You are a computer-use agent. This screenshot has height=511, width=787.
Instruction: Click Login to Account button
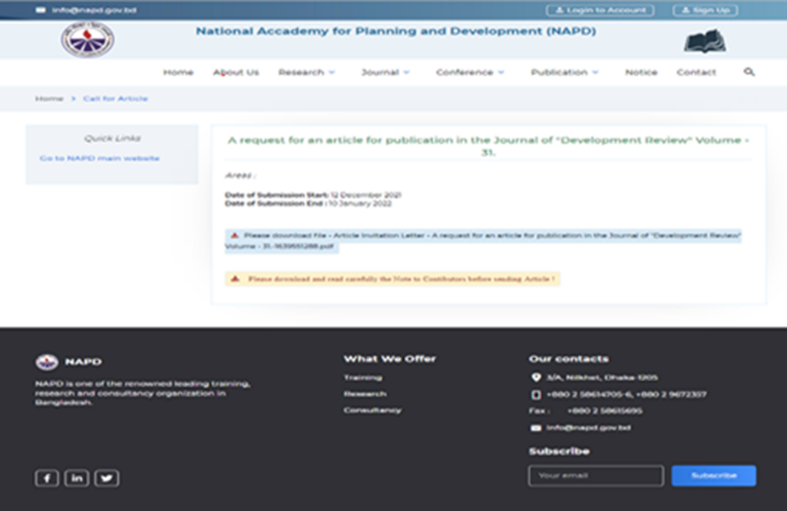coord(600,10)
